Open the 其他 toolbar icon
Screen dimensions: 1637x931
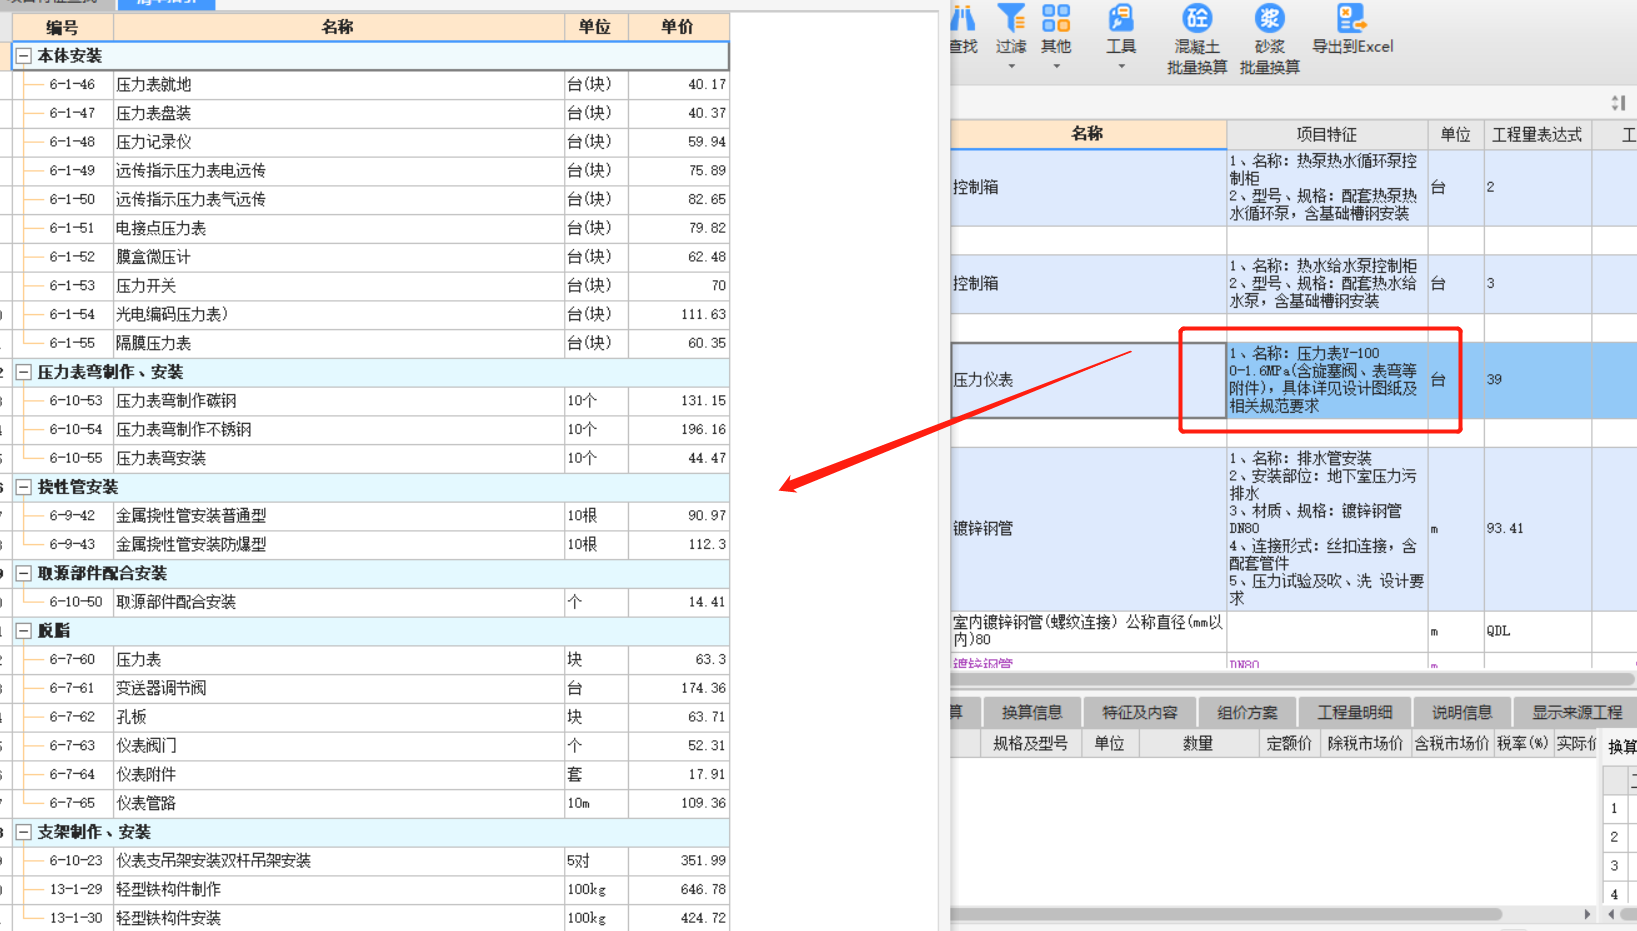[x=1056, y=18]
